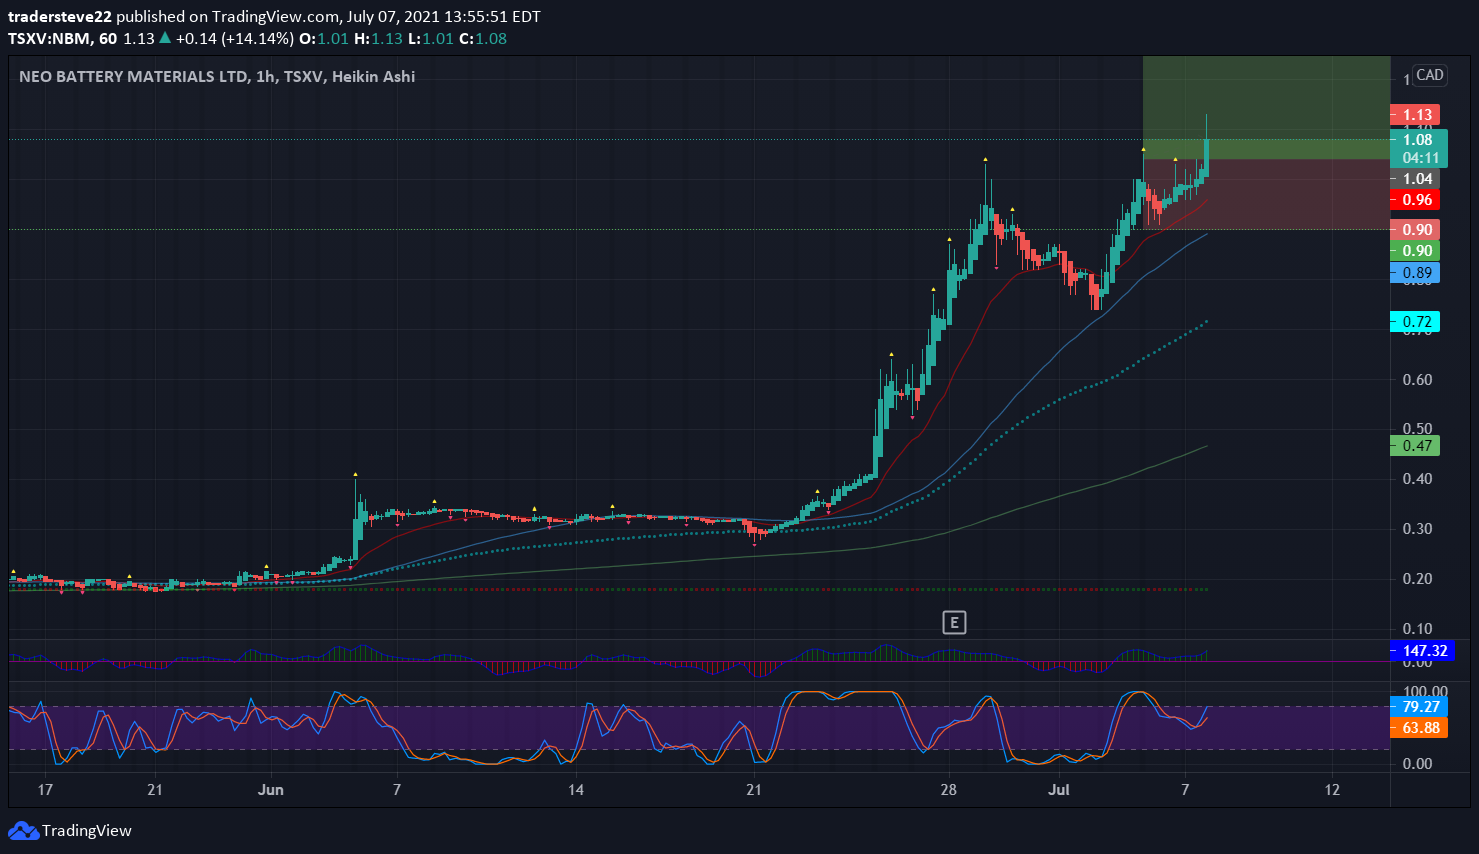Click the 0.20 price axis tick
Image resolution: width=1479 pixels, height=854 pixels.
pyautogui.click(x=1417, y=579)
